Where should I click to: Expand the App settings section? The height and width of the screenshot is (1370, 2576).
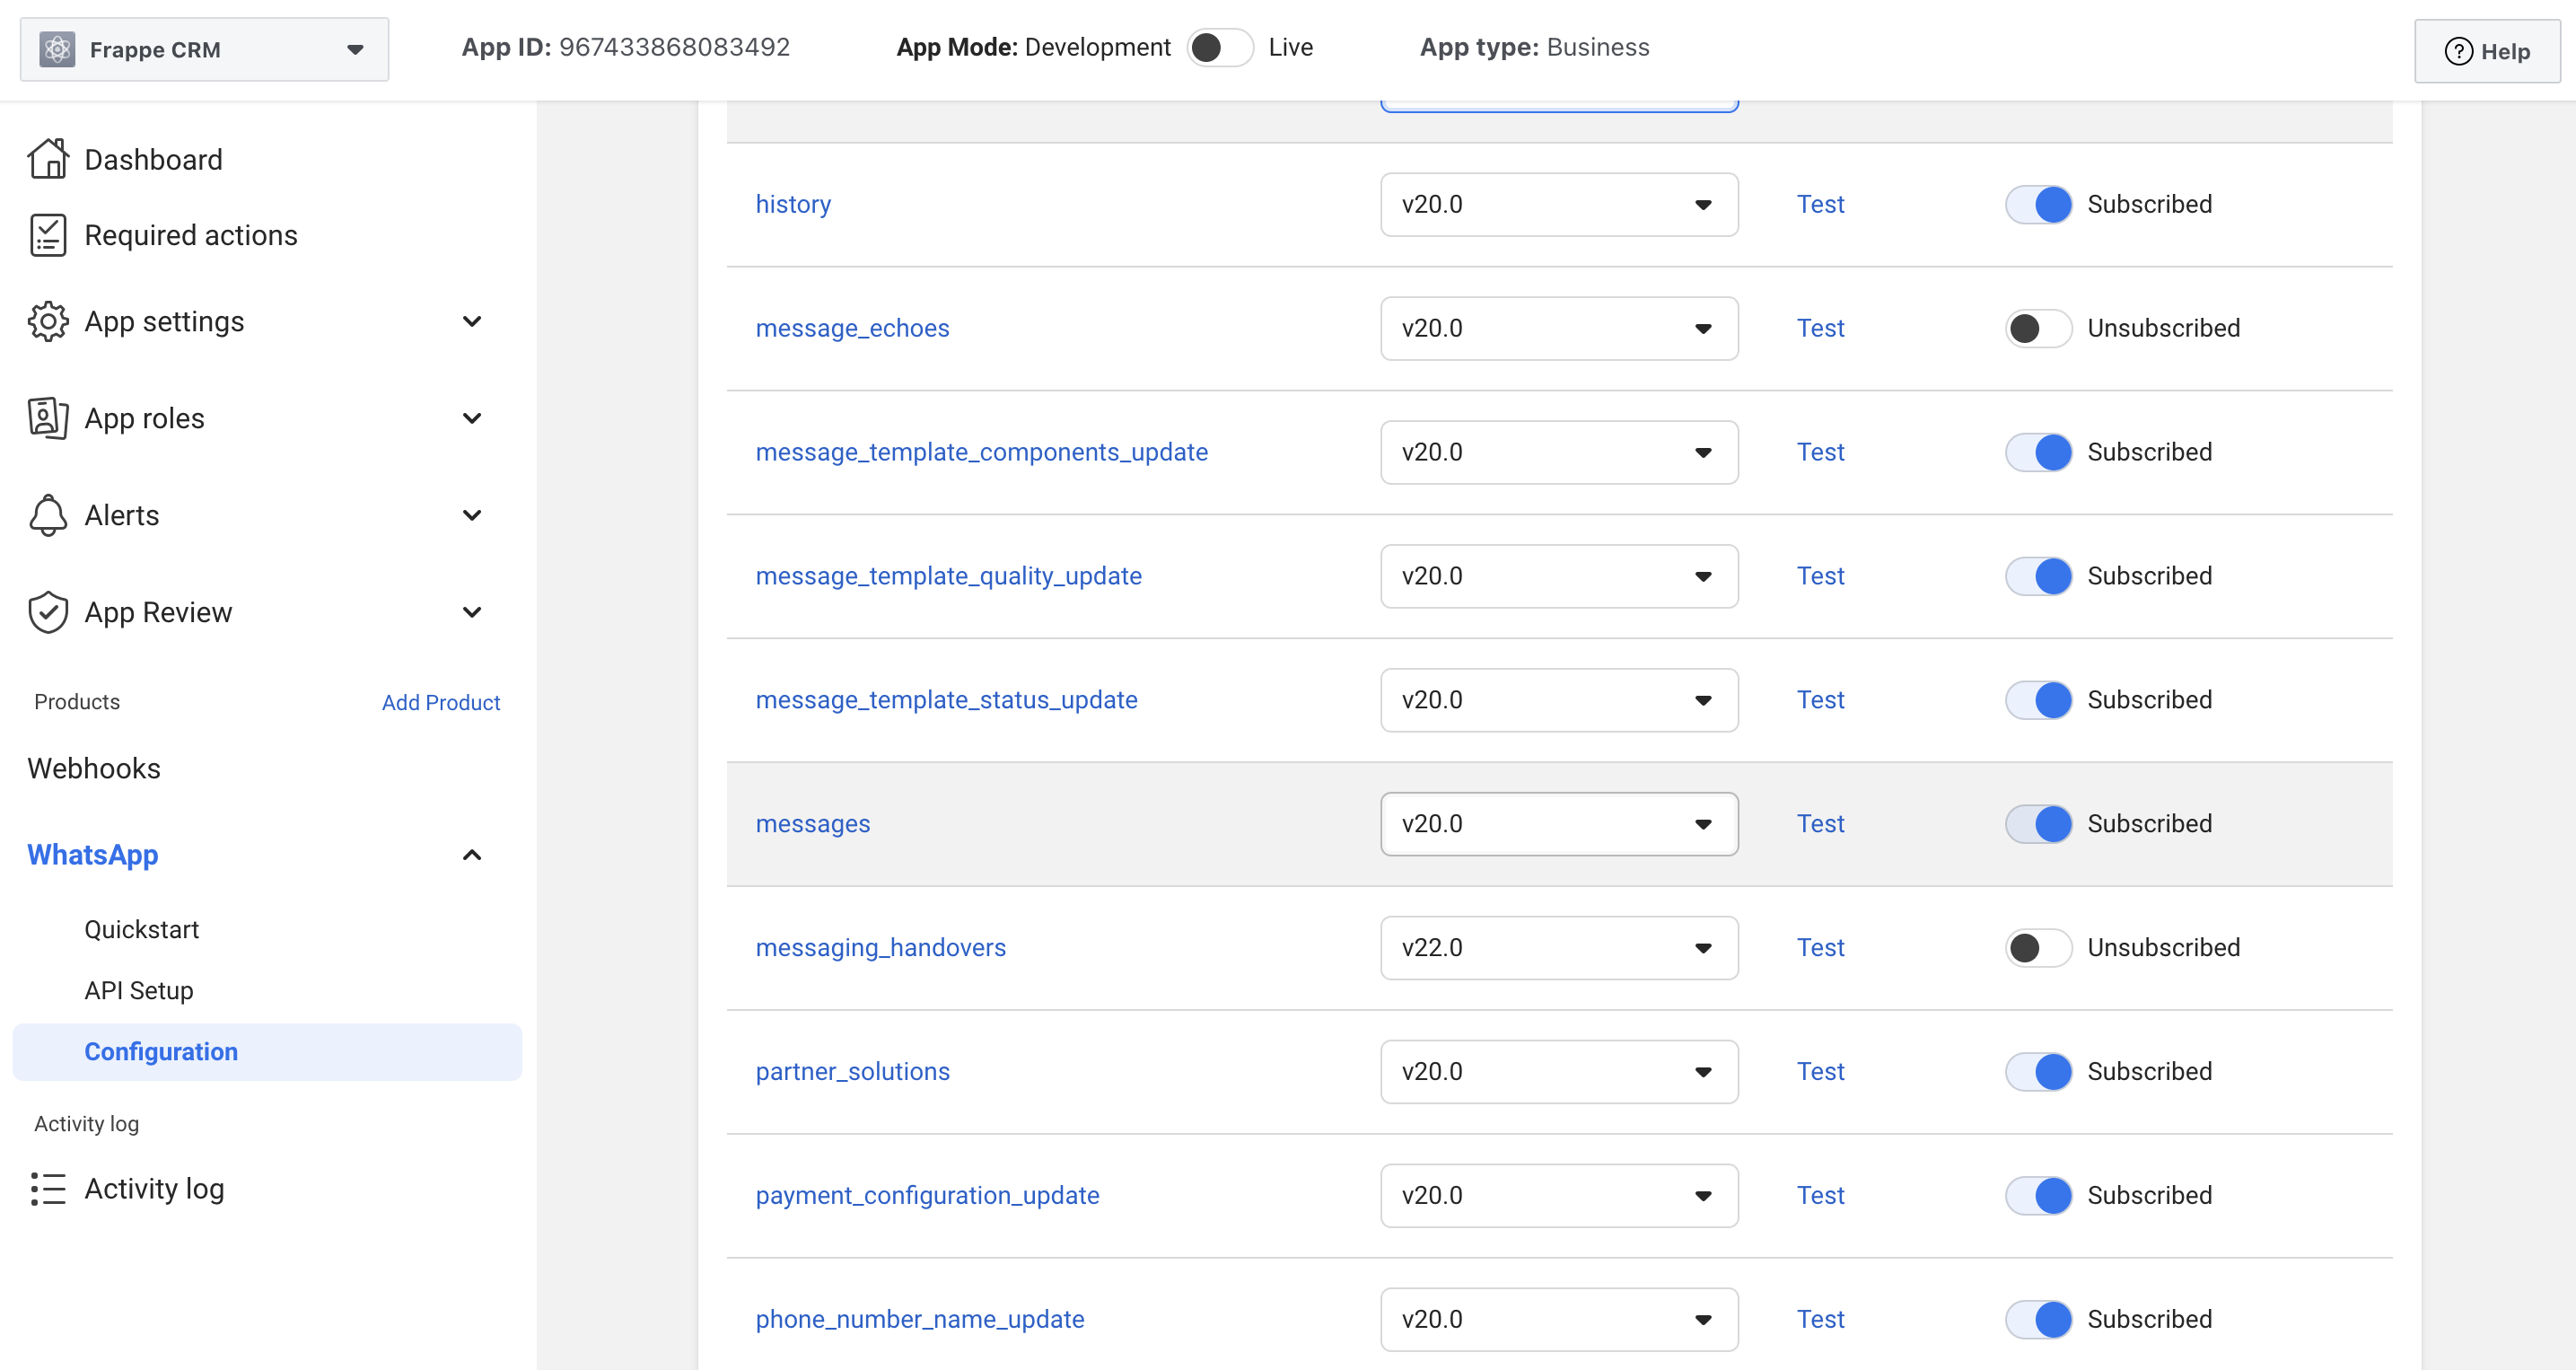(x=472, y=321)
